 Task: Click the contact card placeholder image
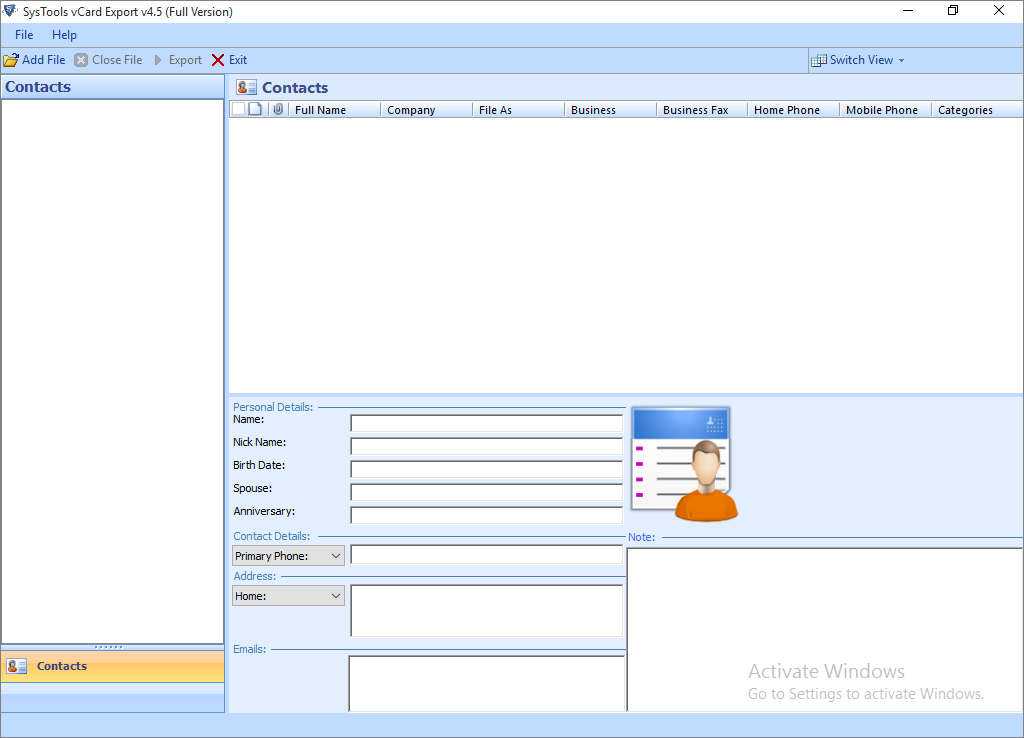(x=681, y=462)
